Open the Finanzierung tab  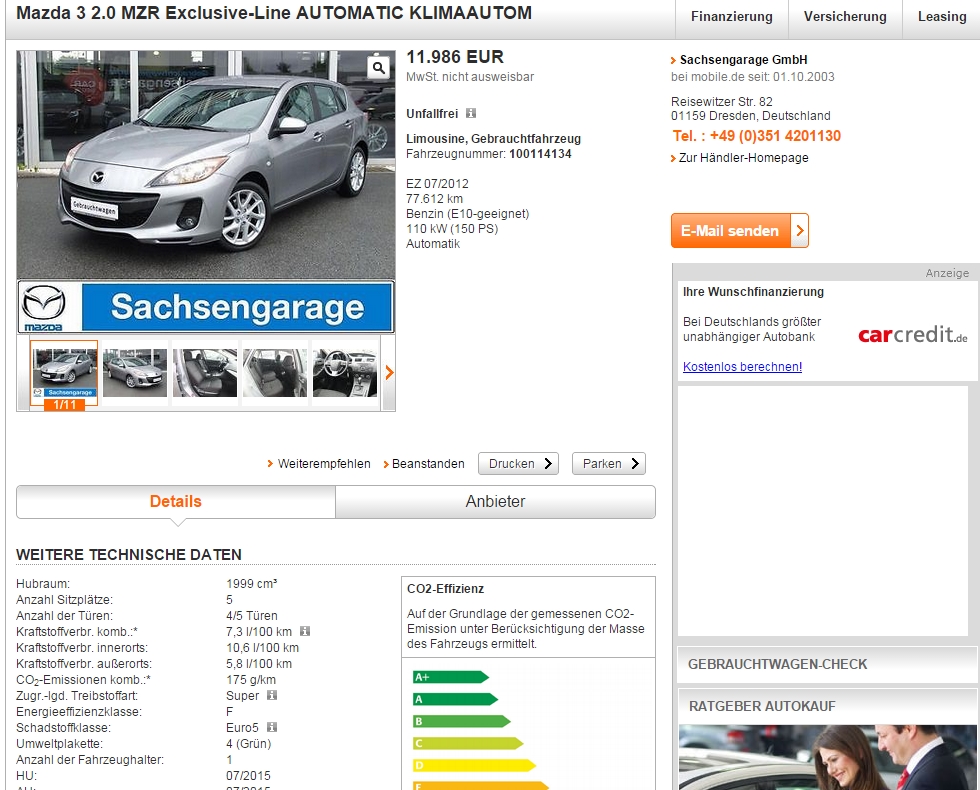point(731,17)
